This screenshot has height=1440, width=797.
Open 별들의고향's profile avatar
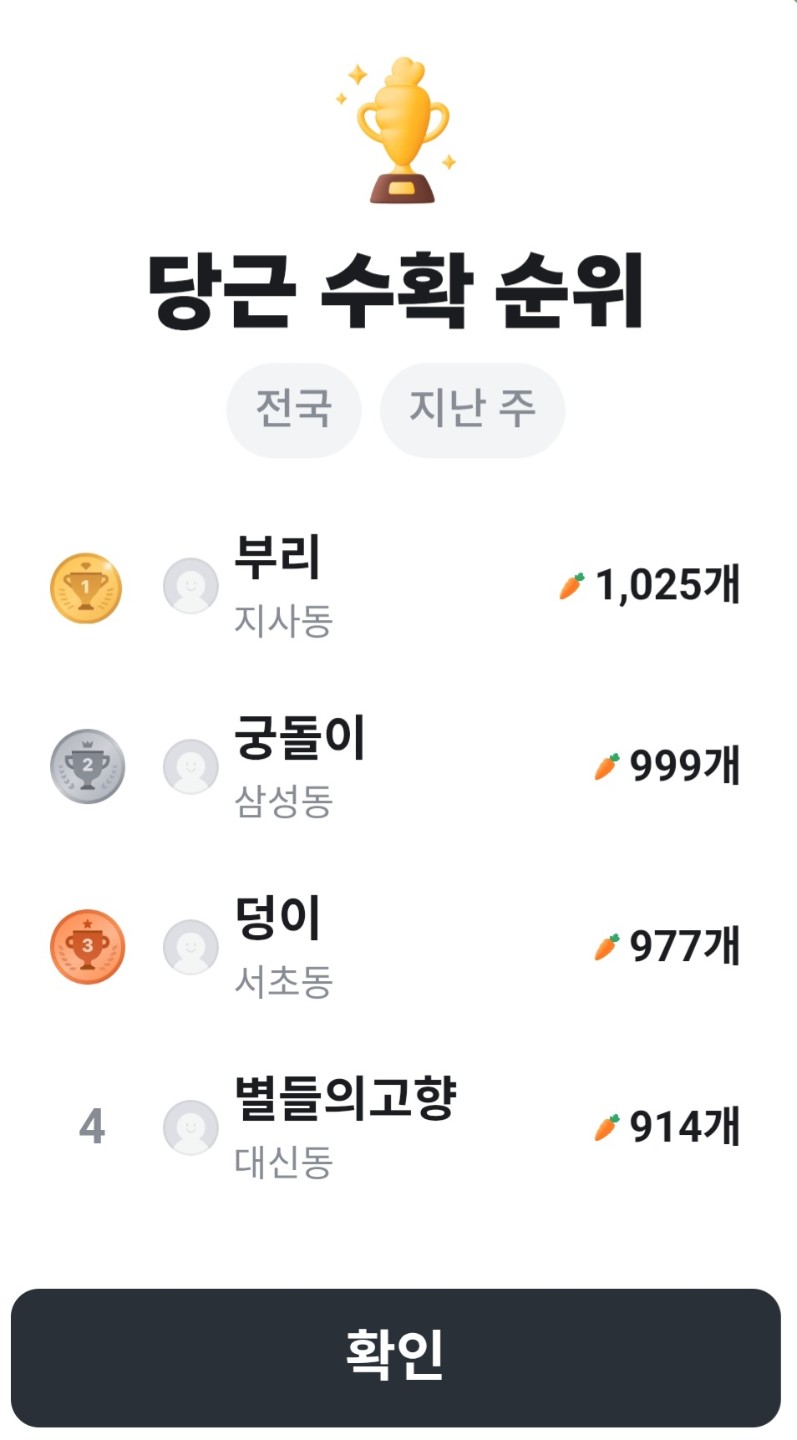pyautogui.click(x=190, y=1127)
